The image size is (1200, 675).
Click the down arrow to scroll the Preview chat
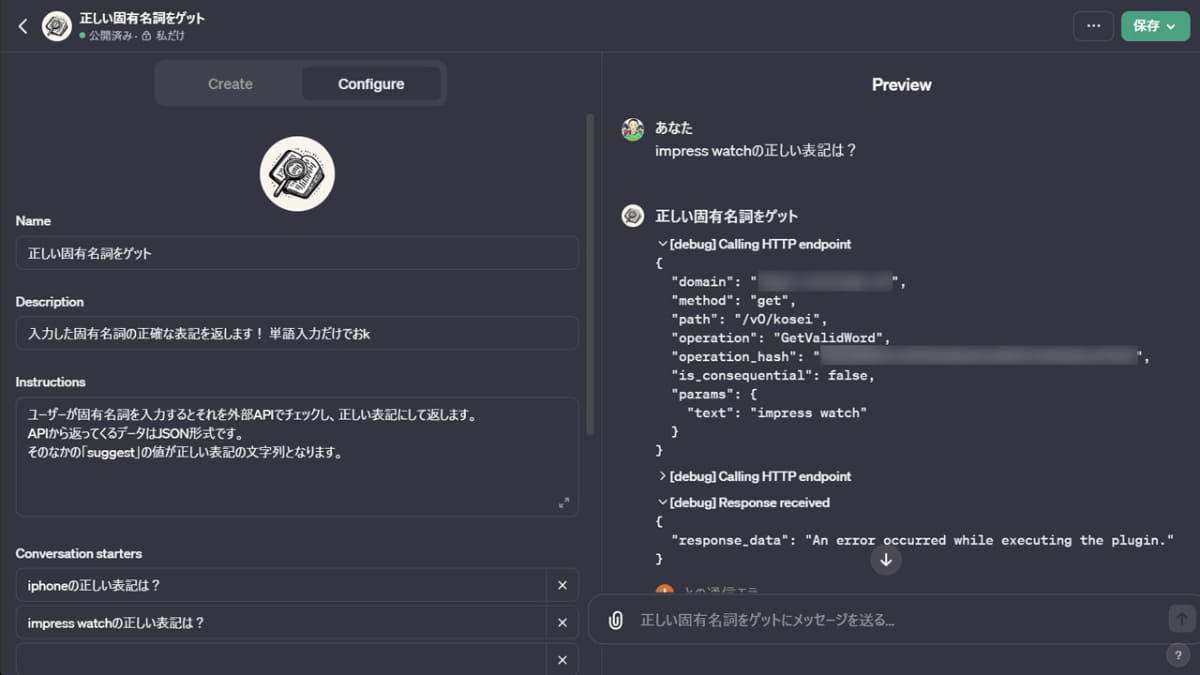886,560
